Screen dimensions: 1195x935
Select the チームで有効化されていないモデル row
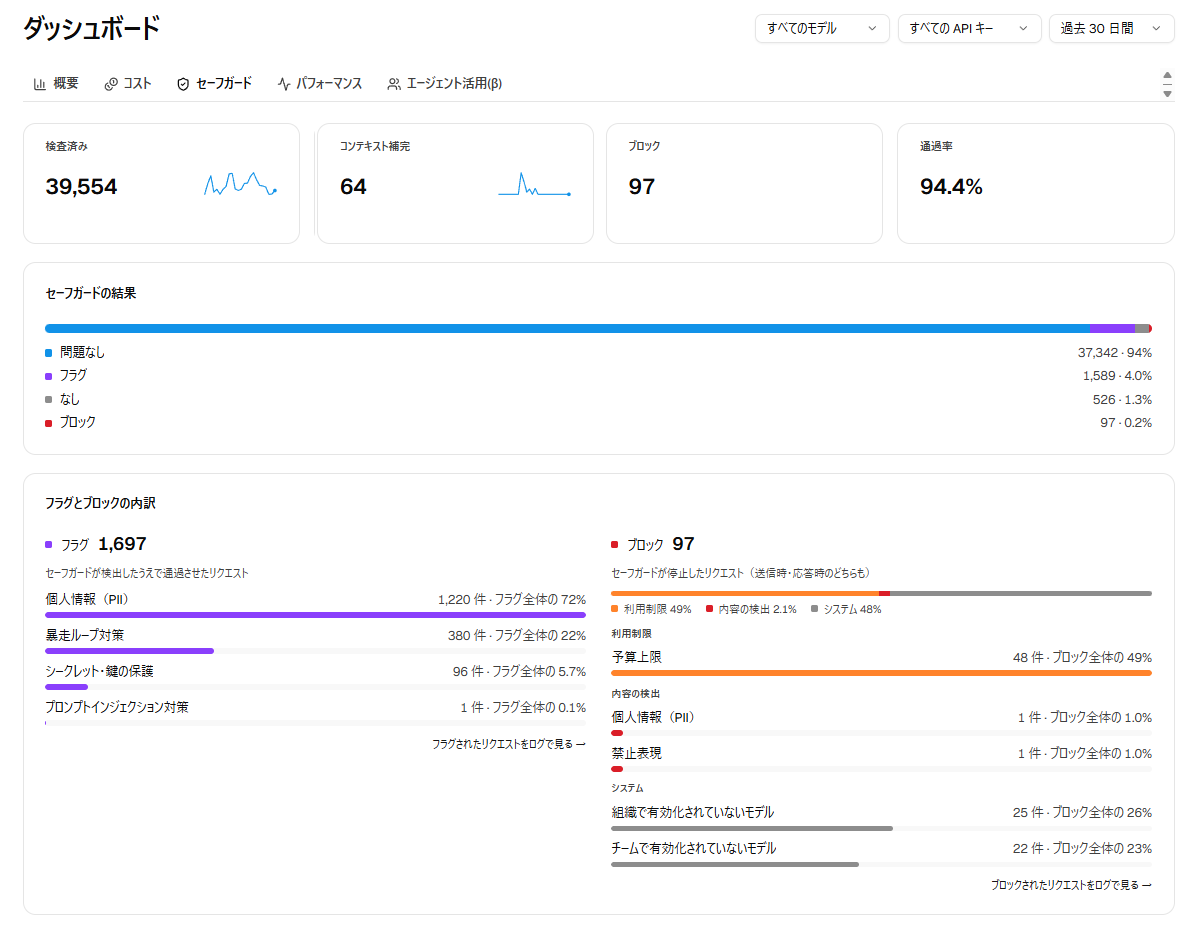881,853
